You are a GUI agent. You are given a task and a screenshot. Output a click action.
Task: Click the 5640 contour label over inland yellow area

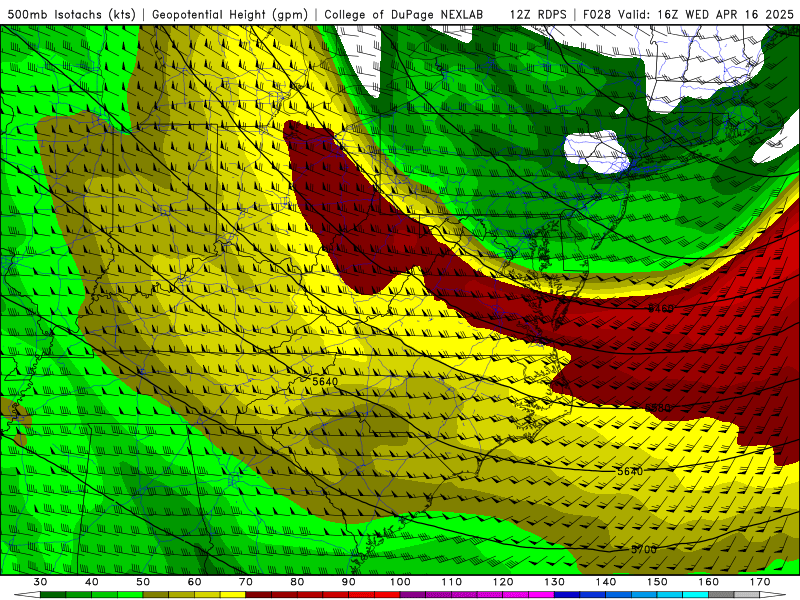click(x=325, y=382)
